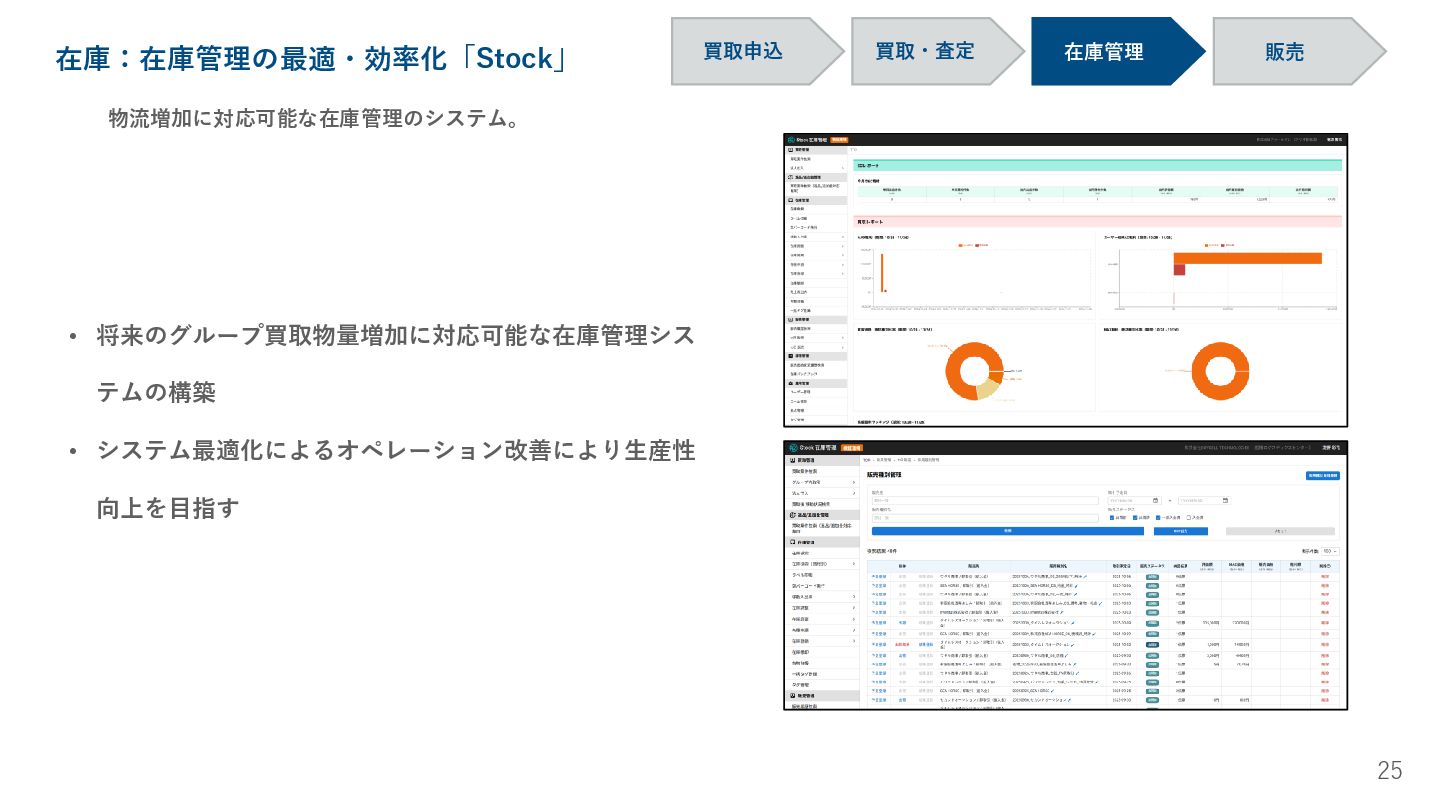Click the orange legend swatch of the left bar chart

(960, 245)
